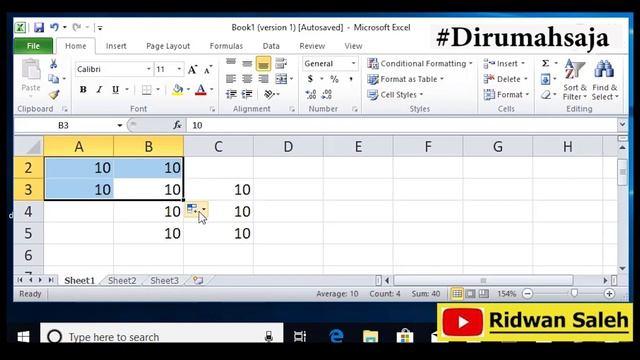The image size is (640, 360).
Task: Click the Insert Worksheet tab icon
Action: coord(198,280)
